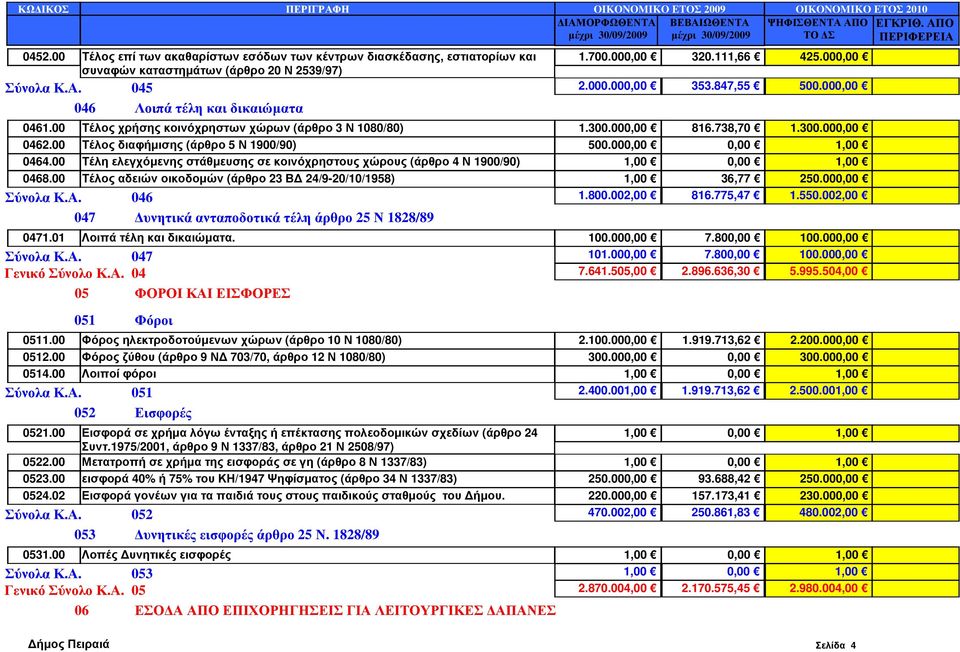960x652 pixels.
Task: Click the heading 052 Εισφορές
Action: coord(133,413)
